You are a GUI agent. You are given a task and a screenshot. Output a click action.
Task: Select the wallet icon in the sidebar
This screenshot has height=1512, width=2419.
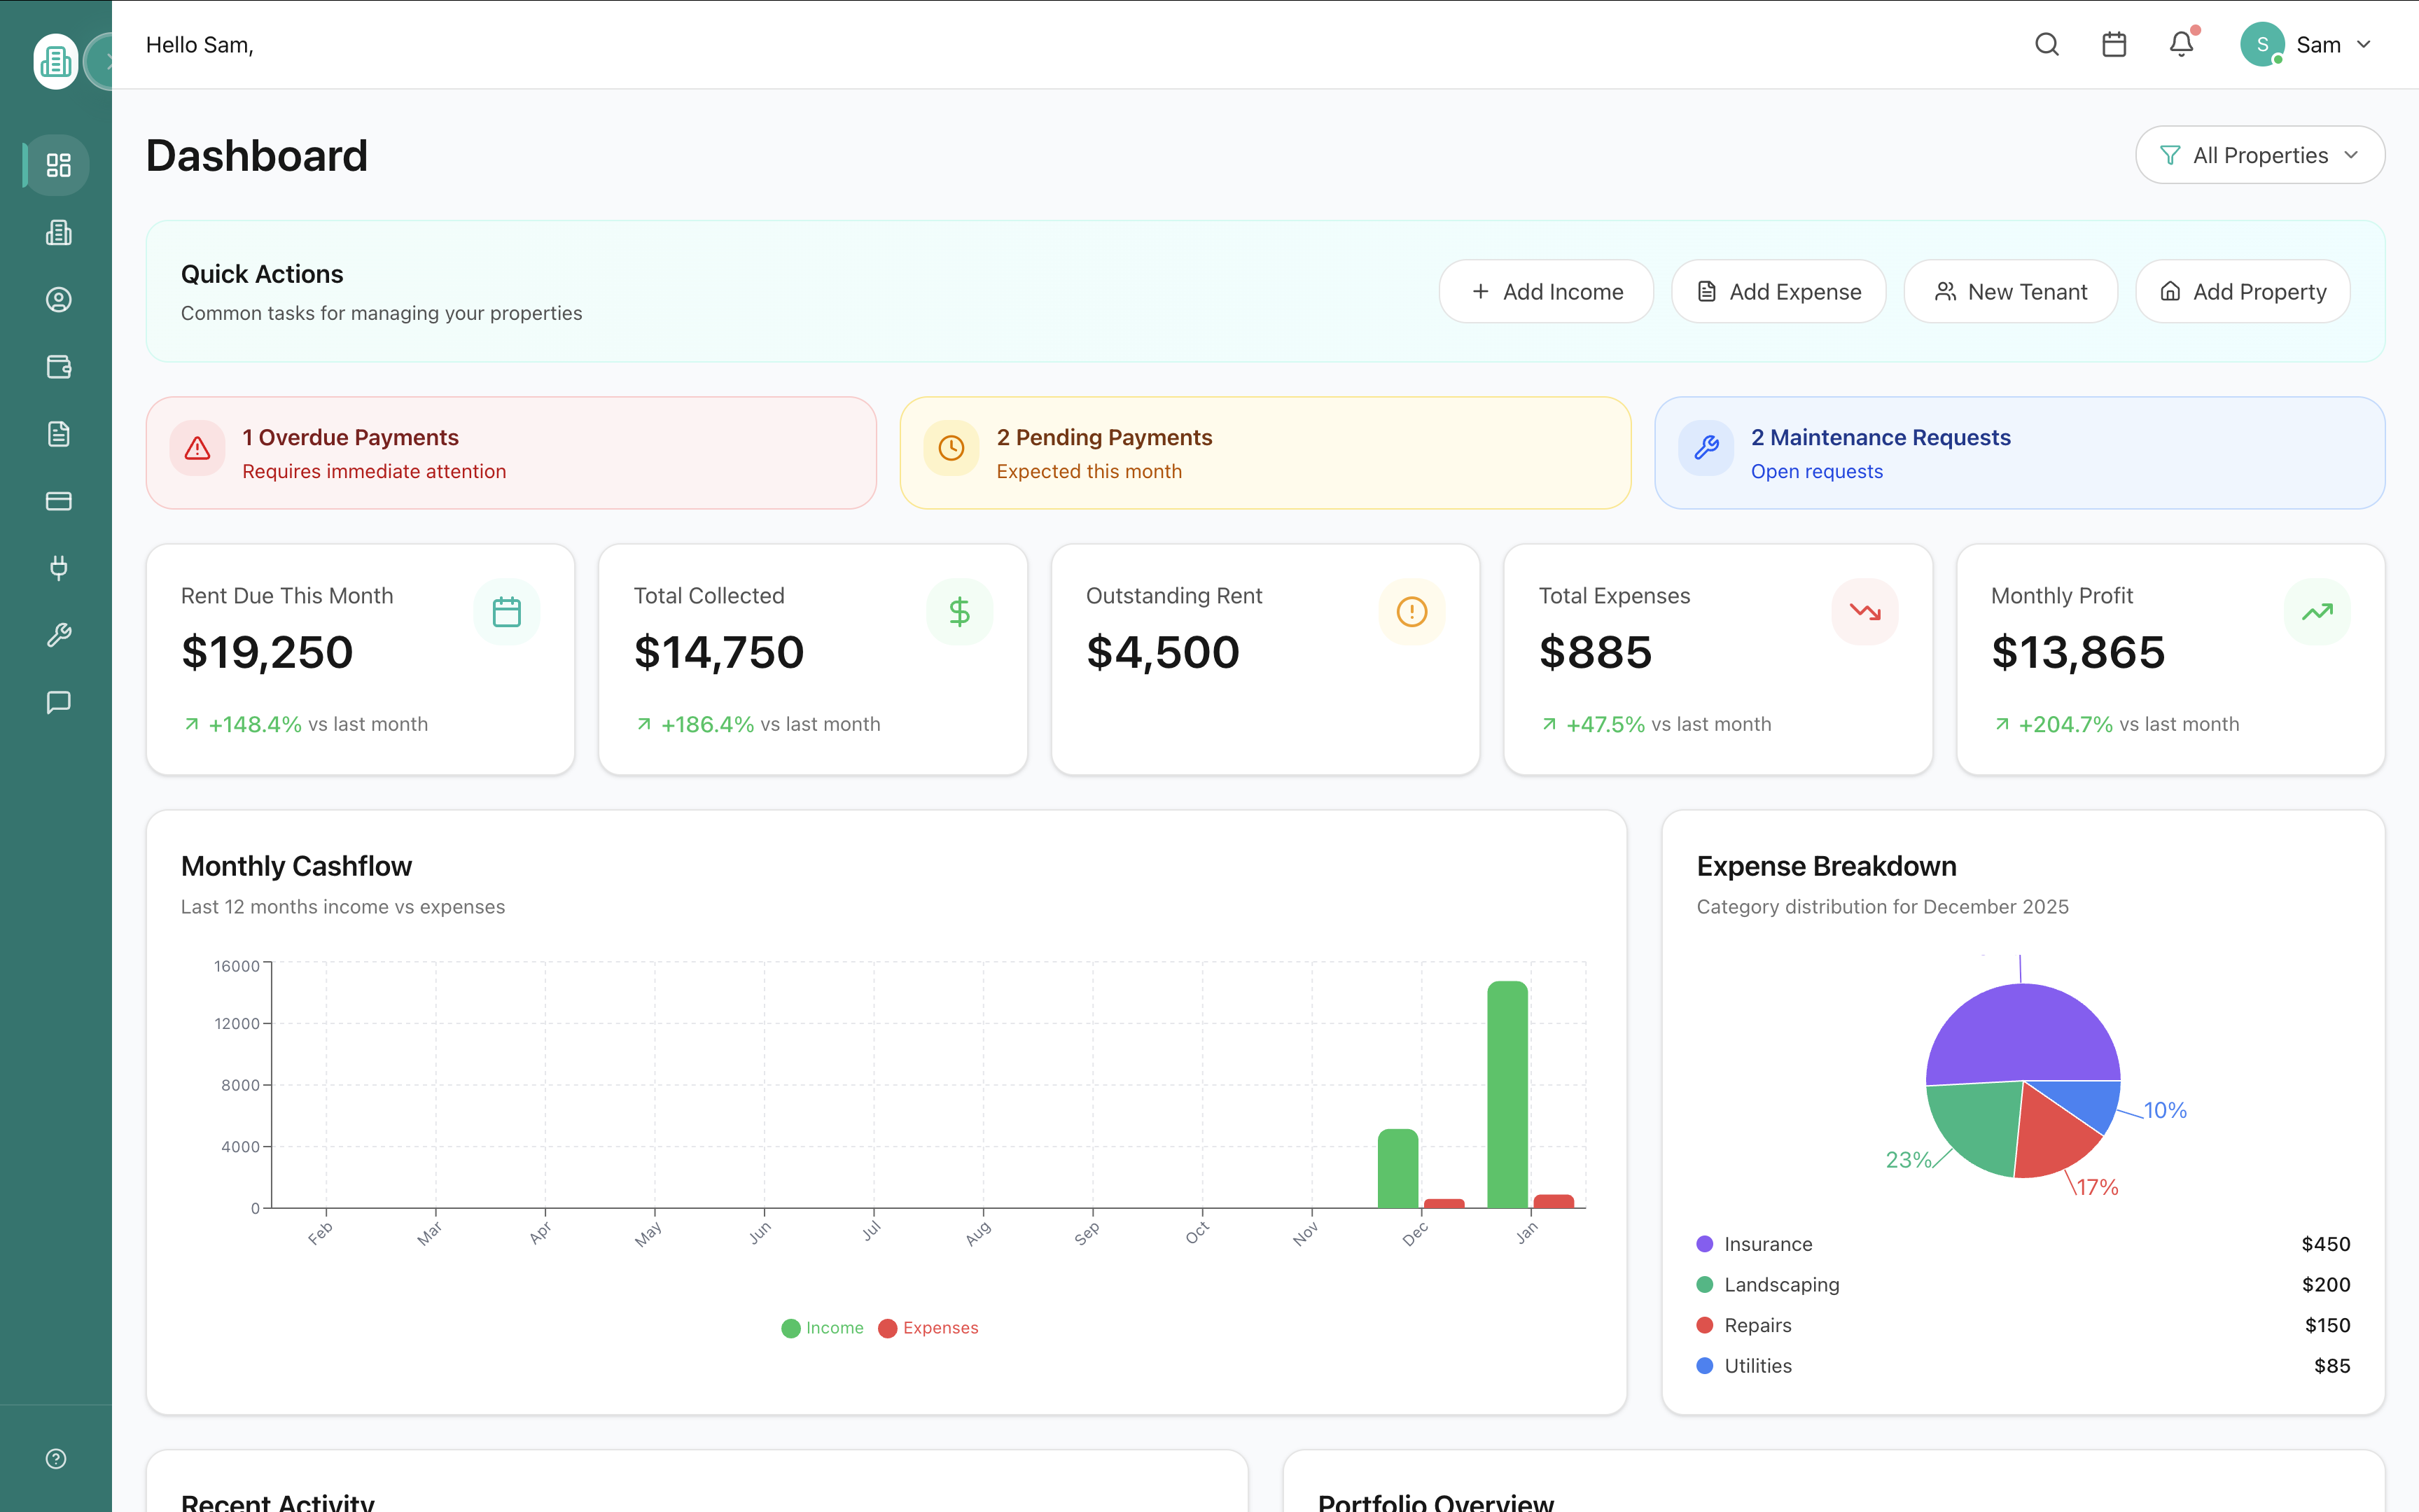(x=57, y=367)
